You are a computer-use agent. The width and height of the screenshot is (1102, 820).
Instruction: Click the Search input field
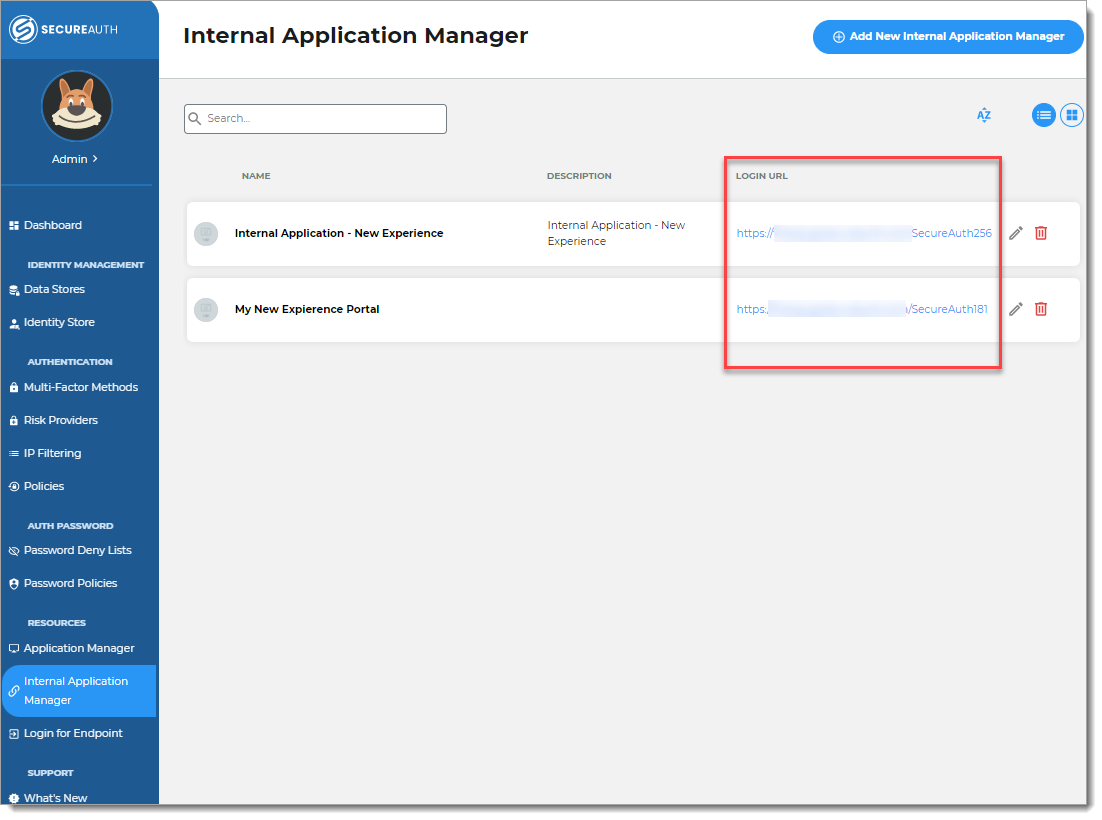(x=314, y=118)
